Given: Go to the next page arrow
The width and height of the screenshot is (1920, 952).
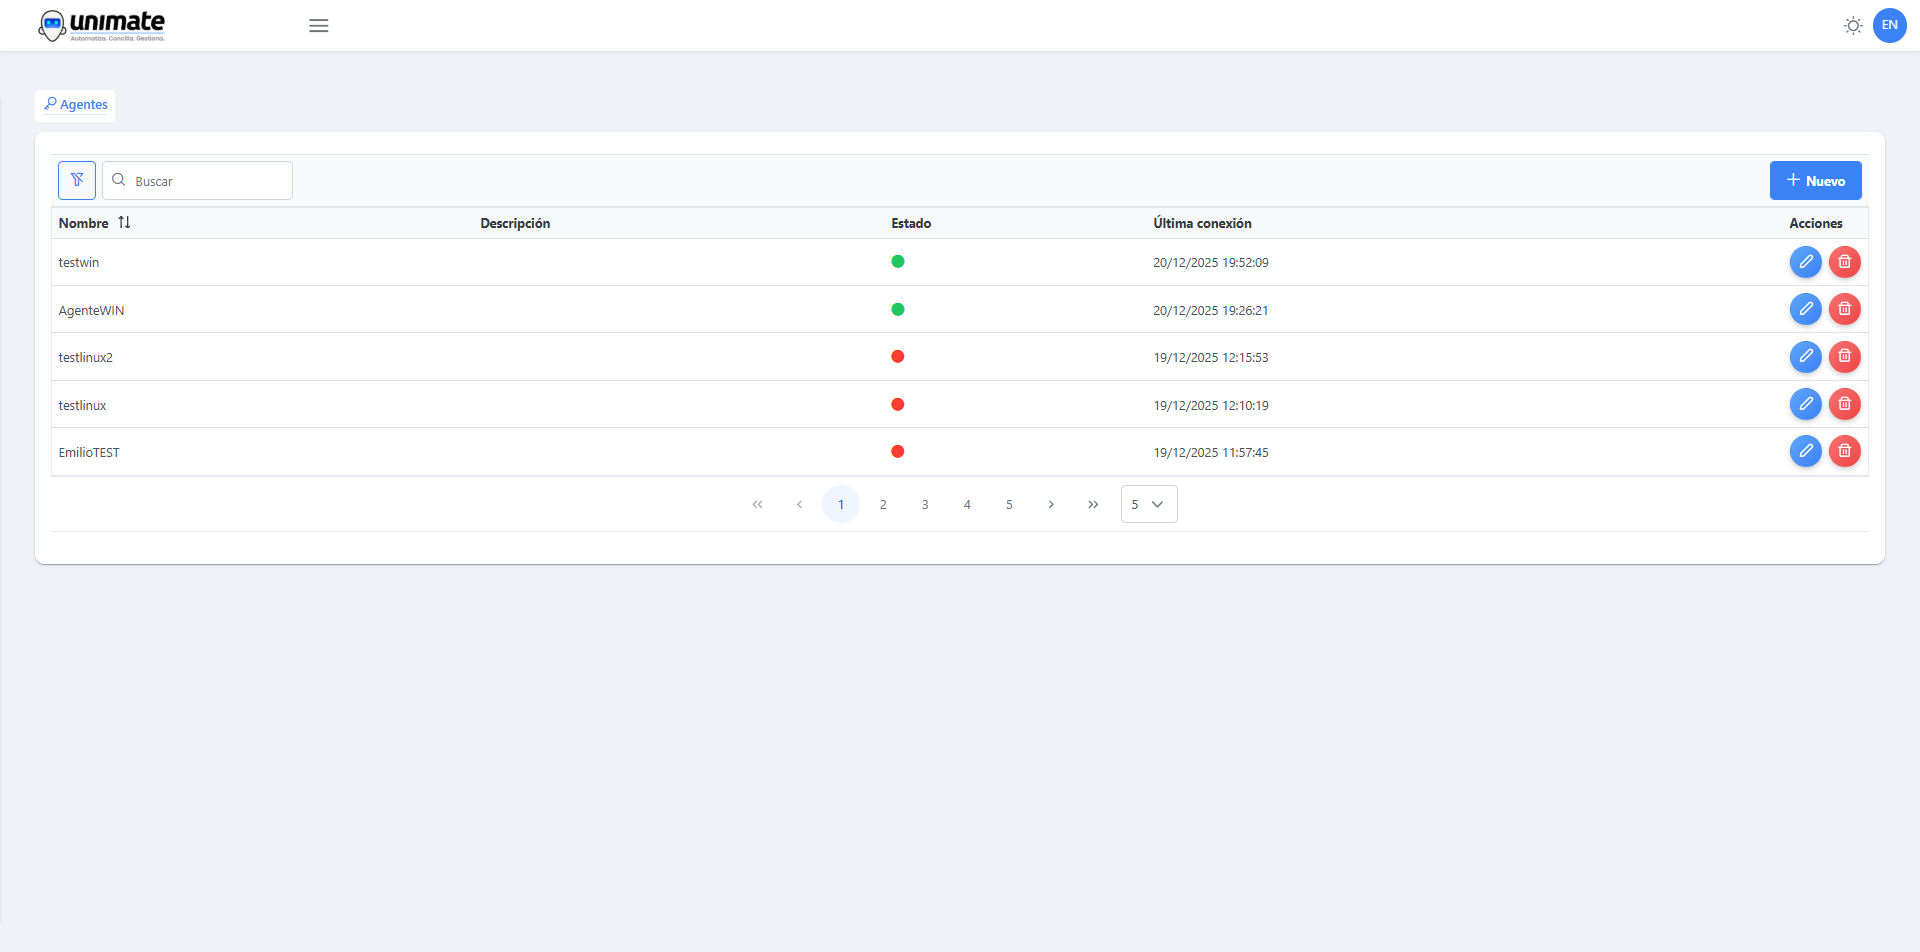Looking at the screenshot, I should click(1051, 504).
